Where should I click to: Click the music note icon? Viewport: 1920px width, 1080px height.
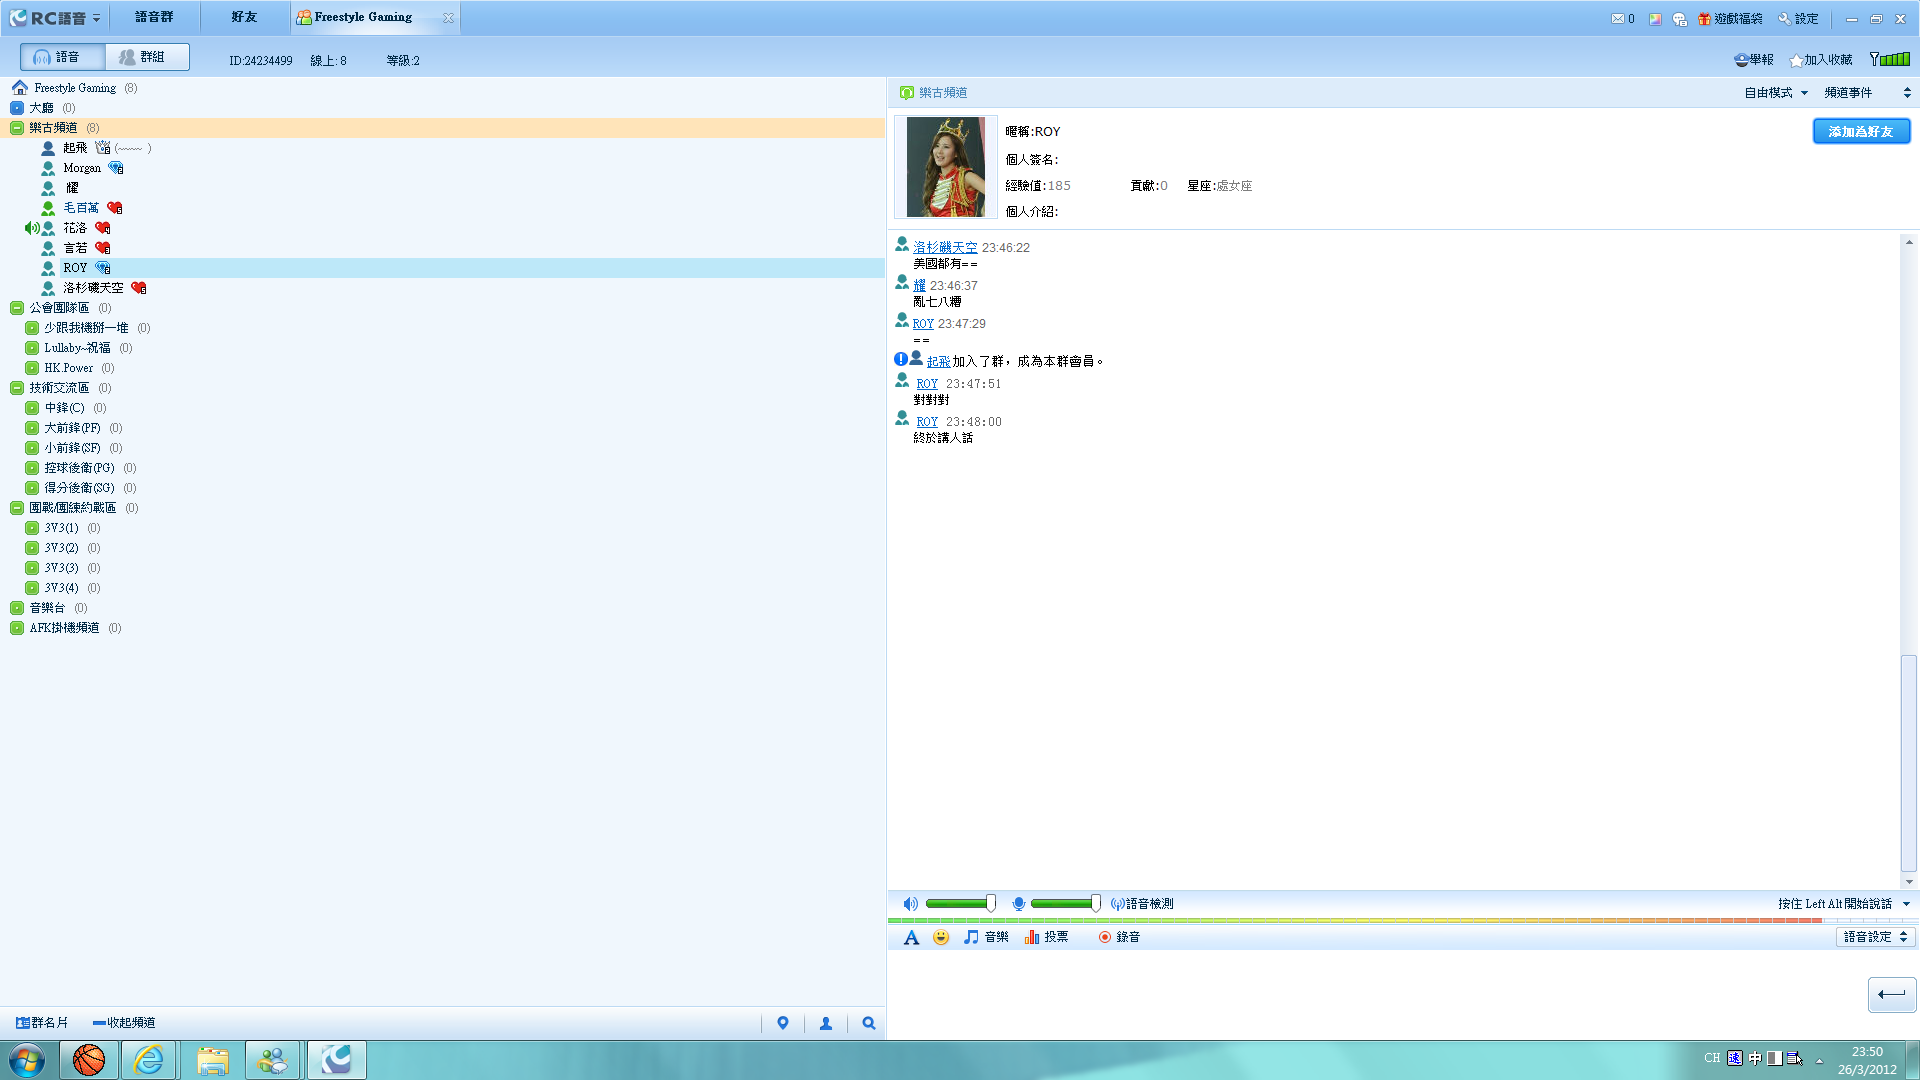coord(971,937)
